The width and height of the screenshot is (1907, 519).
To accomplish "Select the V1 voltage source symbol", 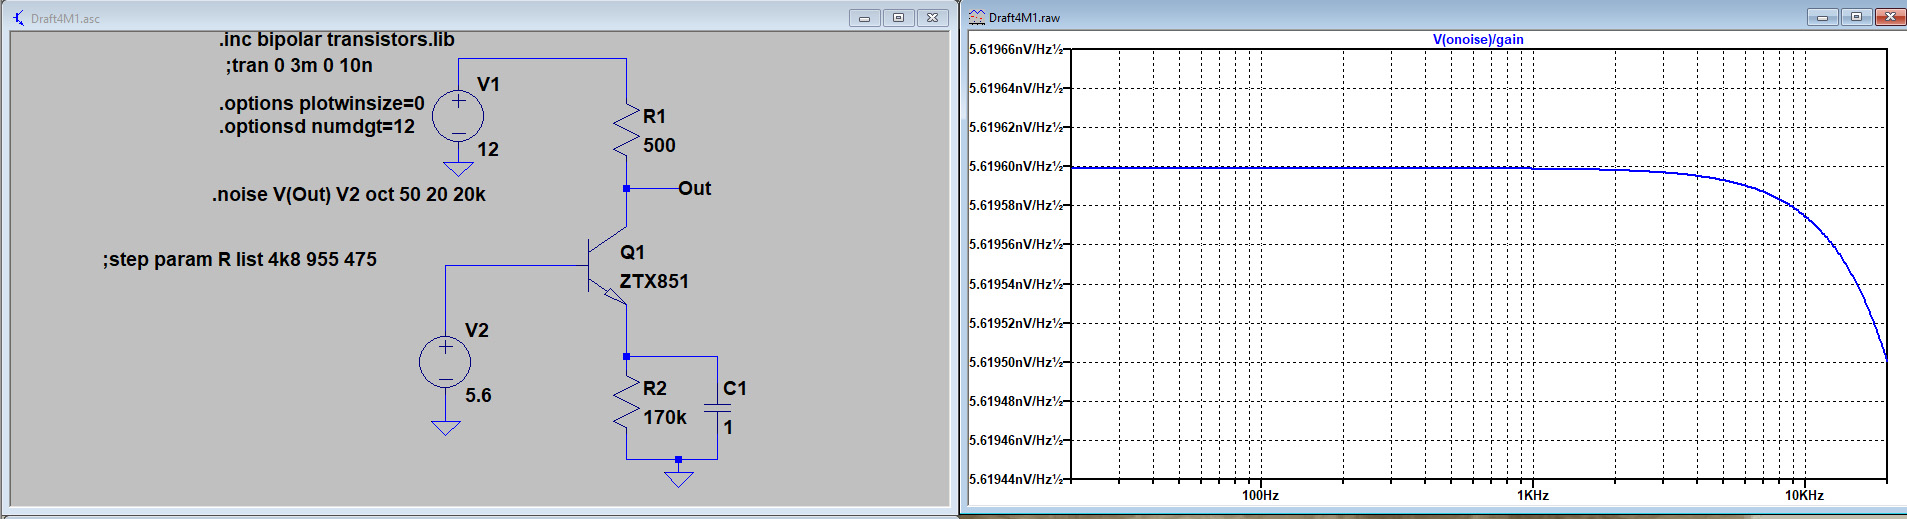I will [458, 116].
